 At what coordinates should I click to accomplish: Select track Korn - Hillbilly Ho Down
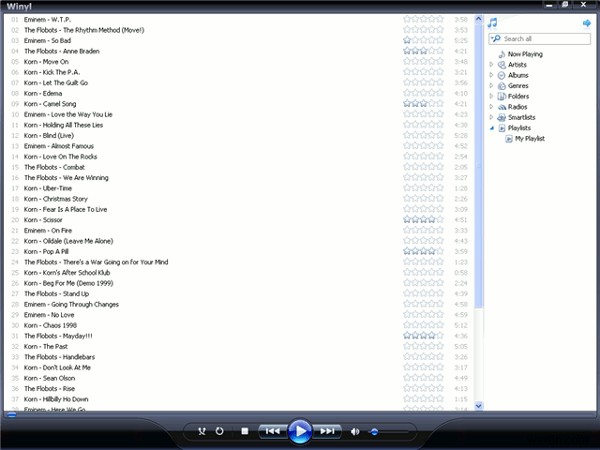[x=56, y=399]
